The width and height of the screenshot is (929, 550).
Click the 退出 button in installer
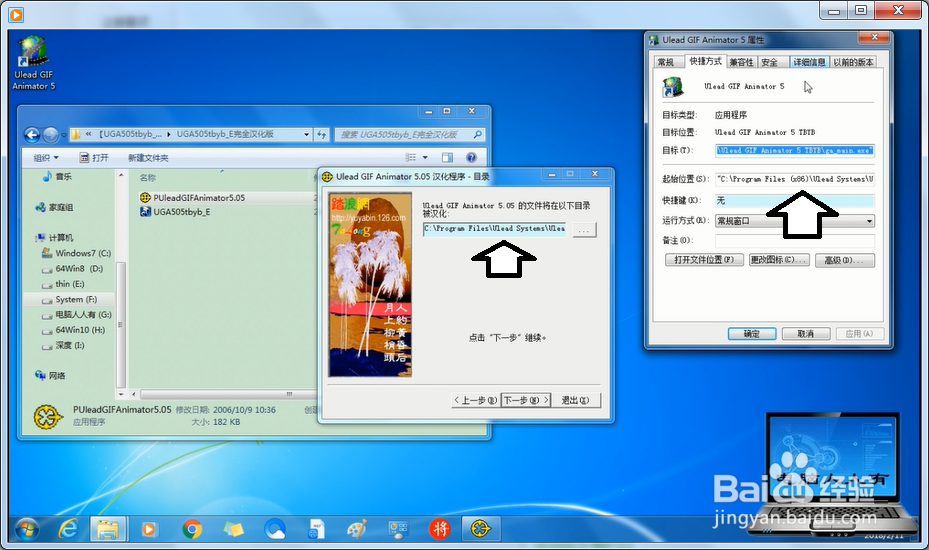point(575,400)
